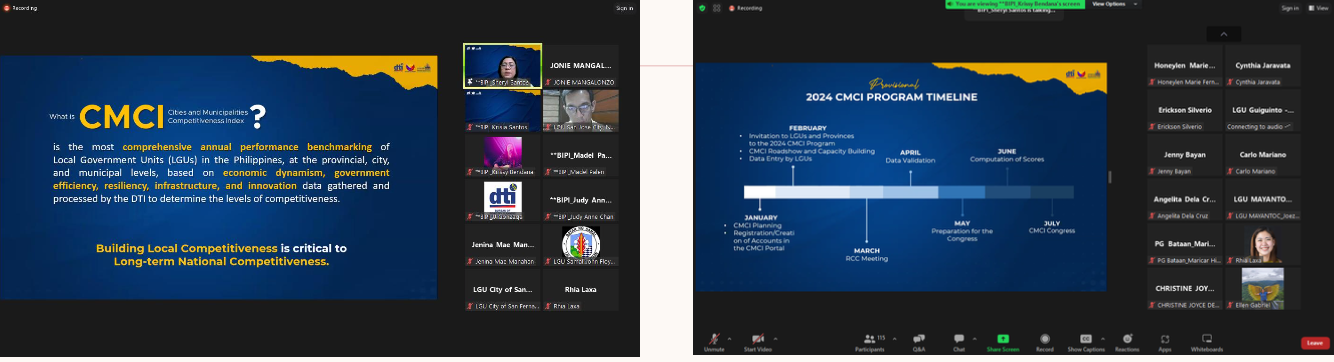Select Jenina Mae Manahan tile

click(503, 245)
